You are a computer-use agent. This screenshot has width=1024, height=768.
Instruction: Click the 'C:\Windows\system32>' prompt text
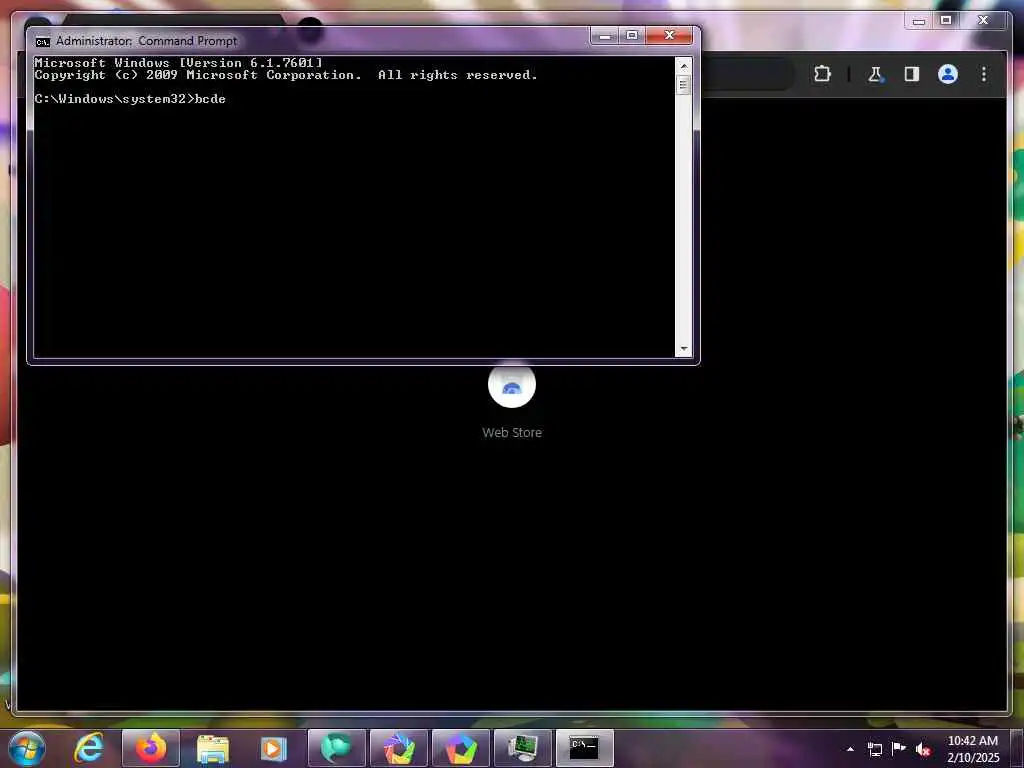point(114,99)
